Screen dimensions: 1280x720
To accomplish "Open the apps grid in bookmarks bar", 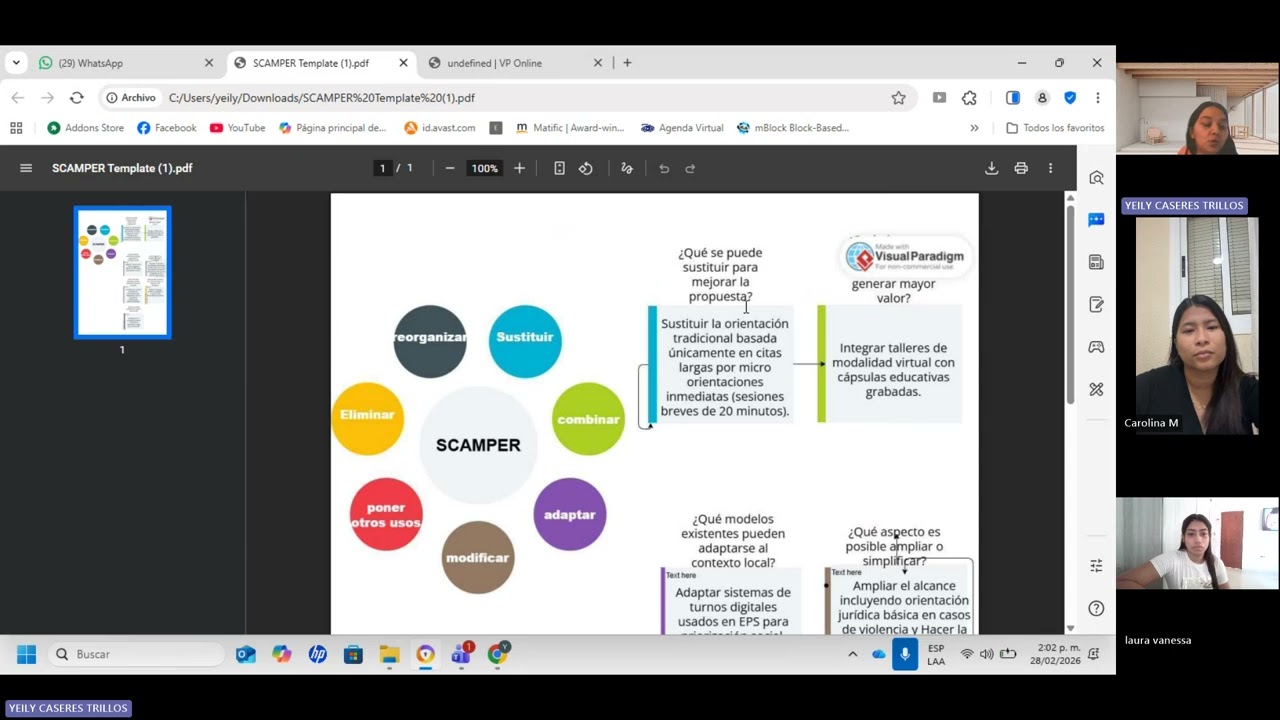I will [x=16, y=128].
